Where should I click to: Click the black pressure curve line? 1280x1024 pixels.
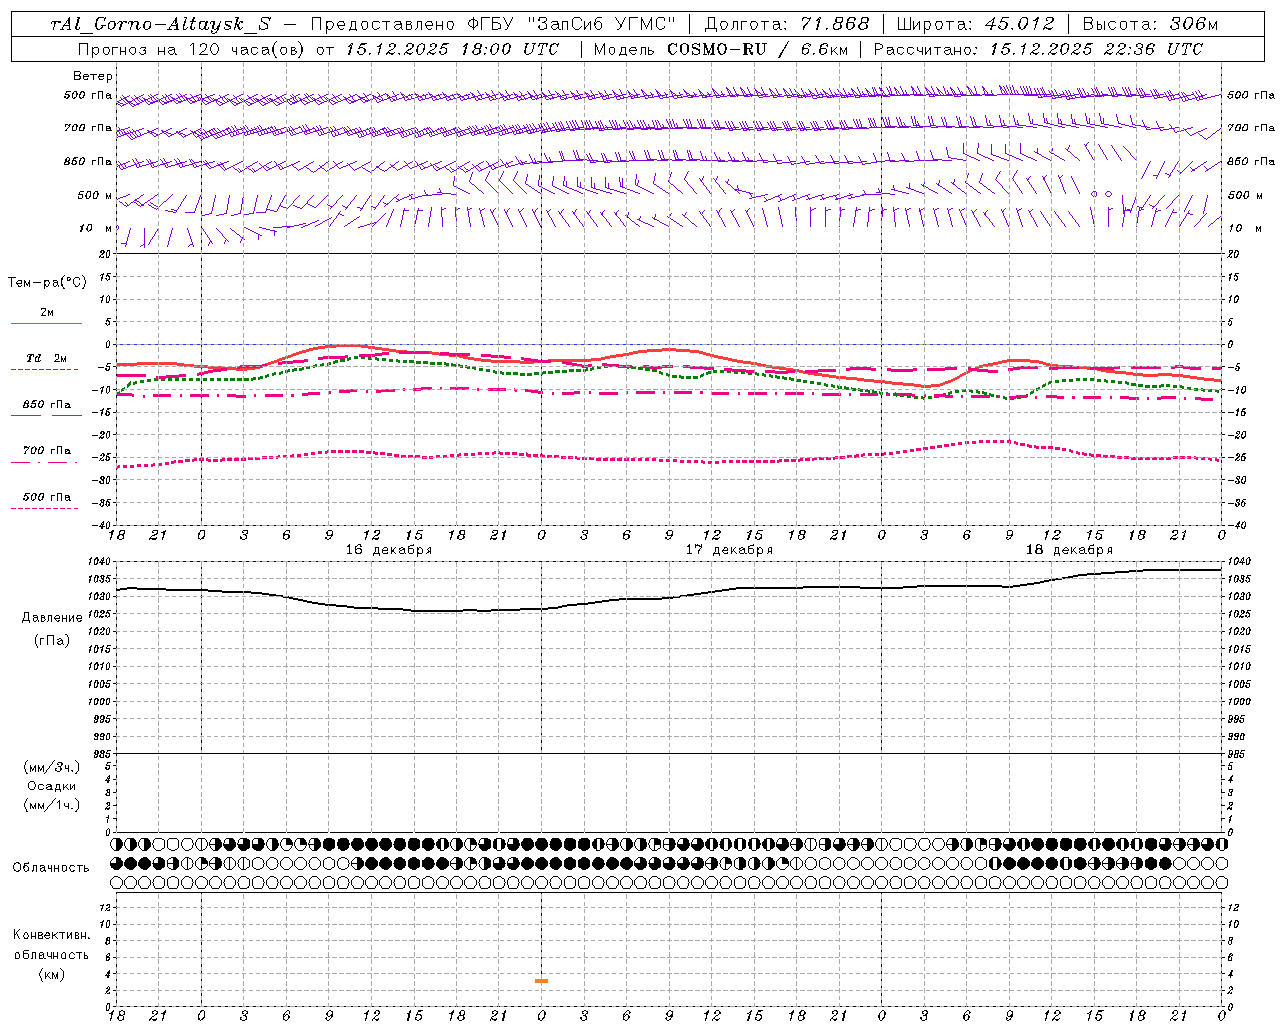coord(670,597)
